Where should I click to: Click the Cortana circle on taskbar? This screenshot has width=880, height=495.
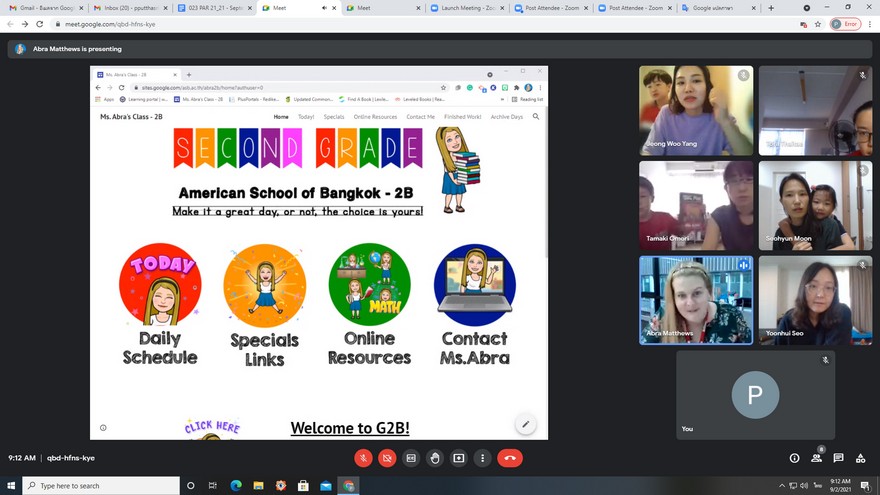(190, 485)
